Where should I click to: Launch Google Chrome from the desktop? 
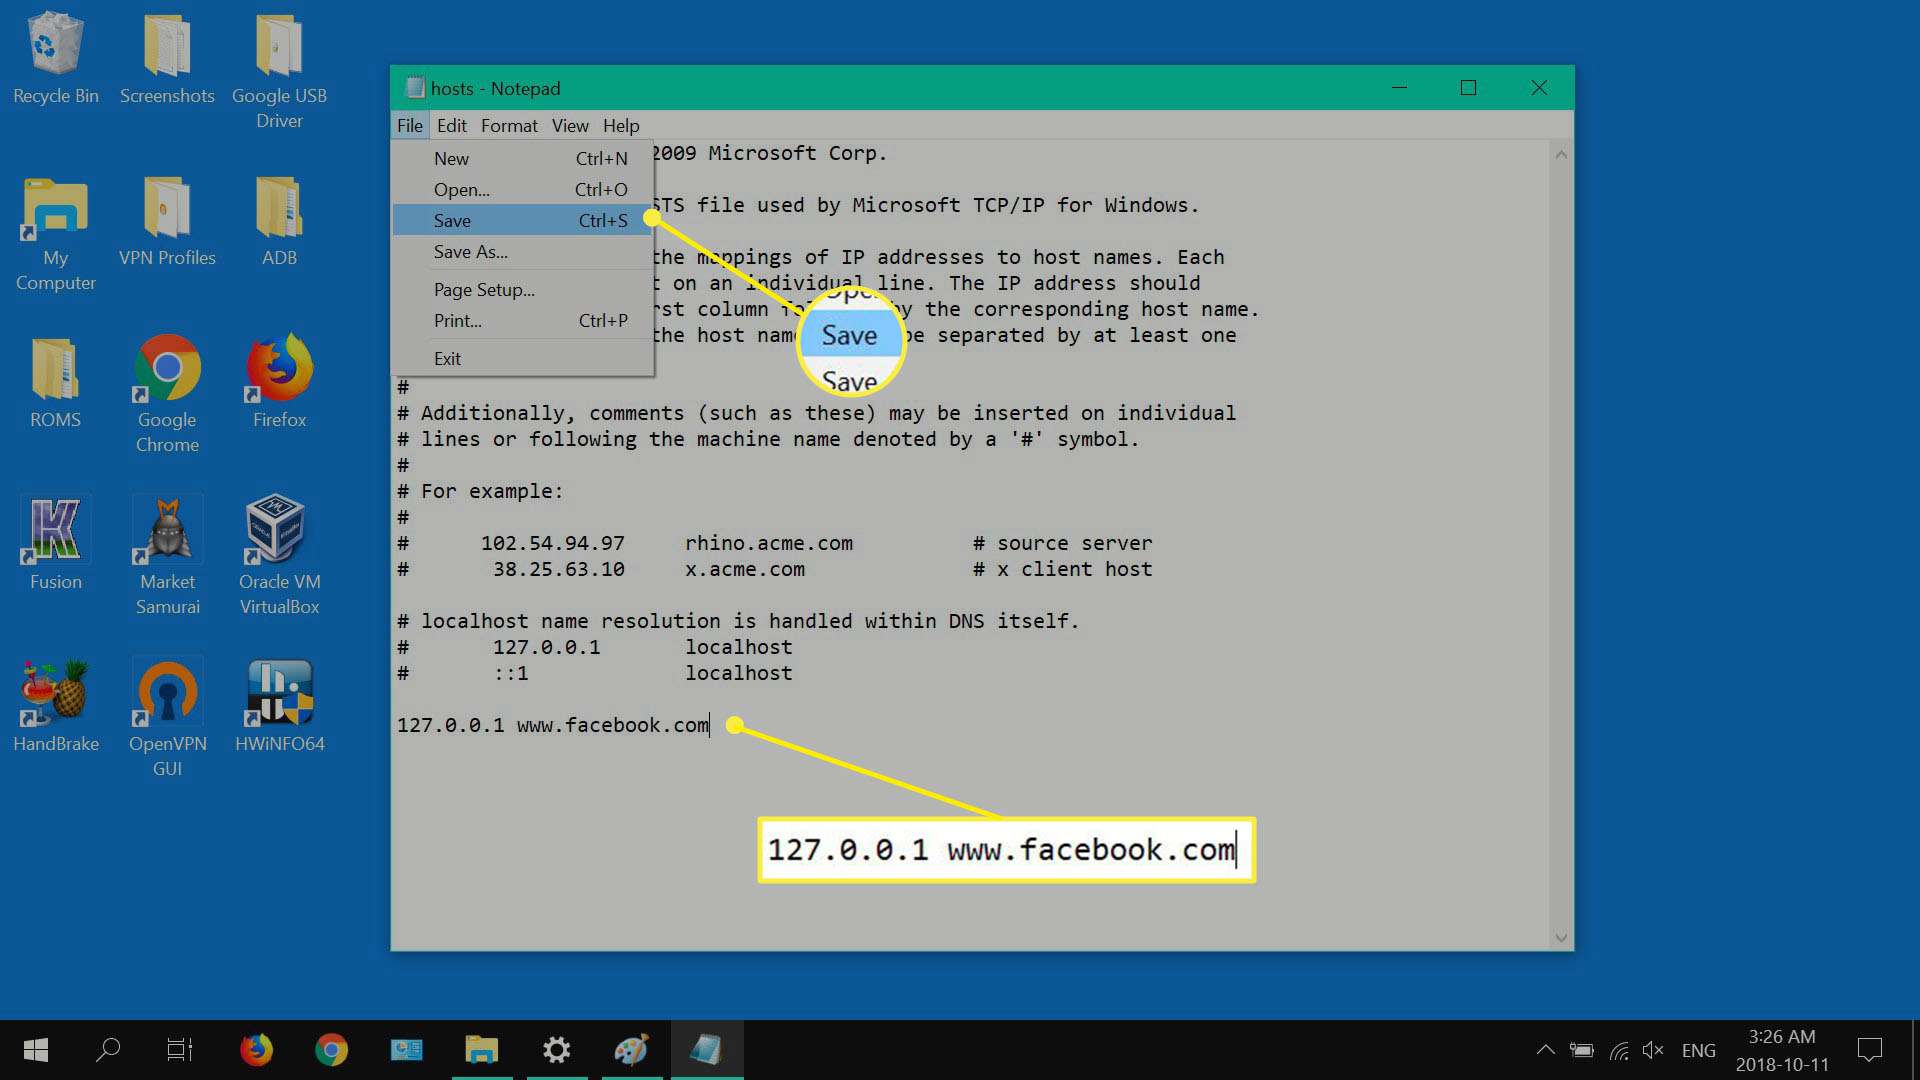coord(167,394)
